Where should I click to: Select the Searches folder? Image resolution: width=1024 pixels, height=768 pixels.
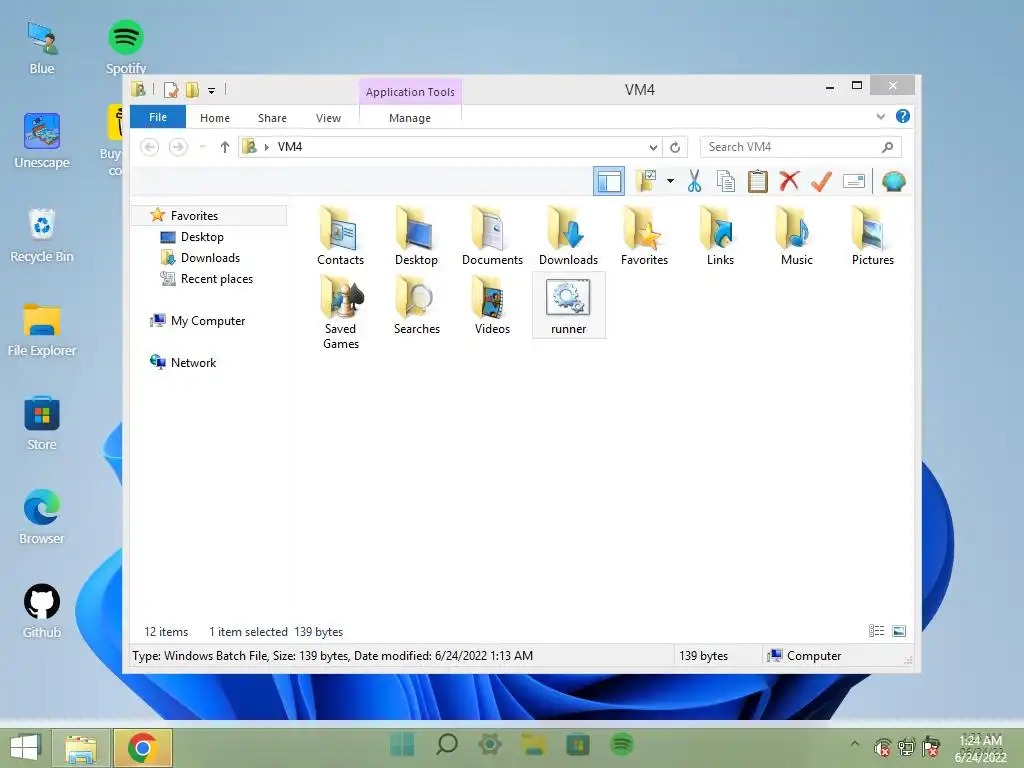pos(417,305)
